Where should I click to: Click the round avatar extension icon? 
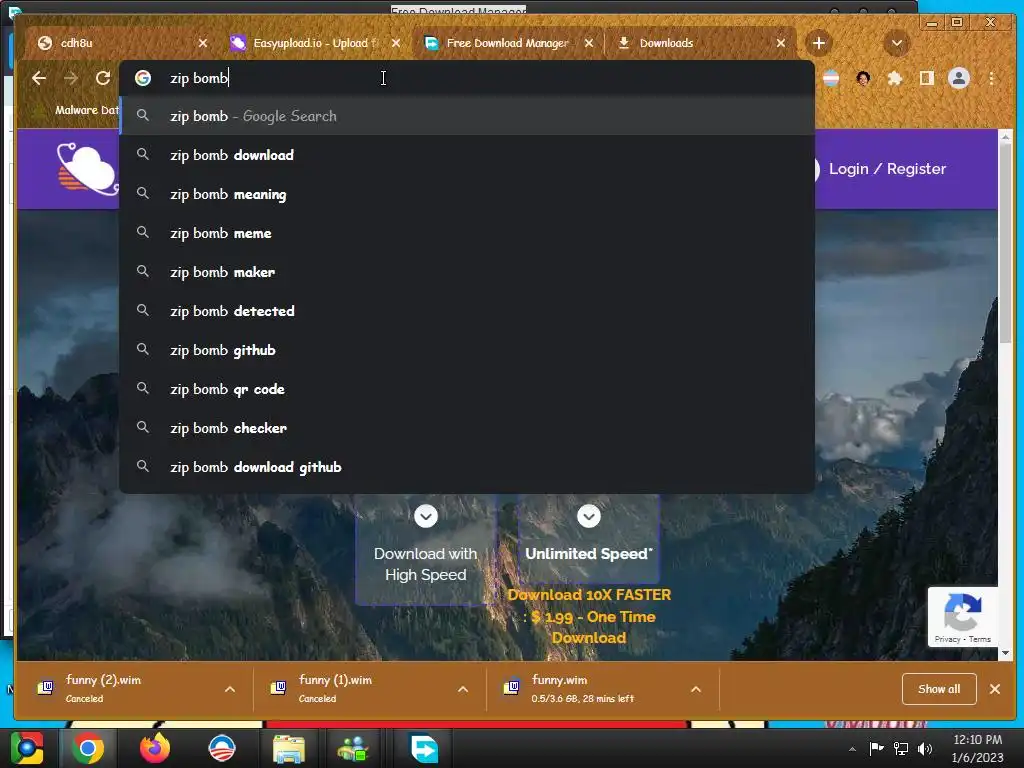coord(863,78)
